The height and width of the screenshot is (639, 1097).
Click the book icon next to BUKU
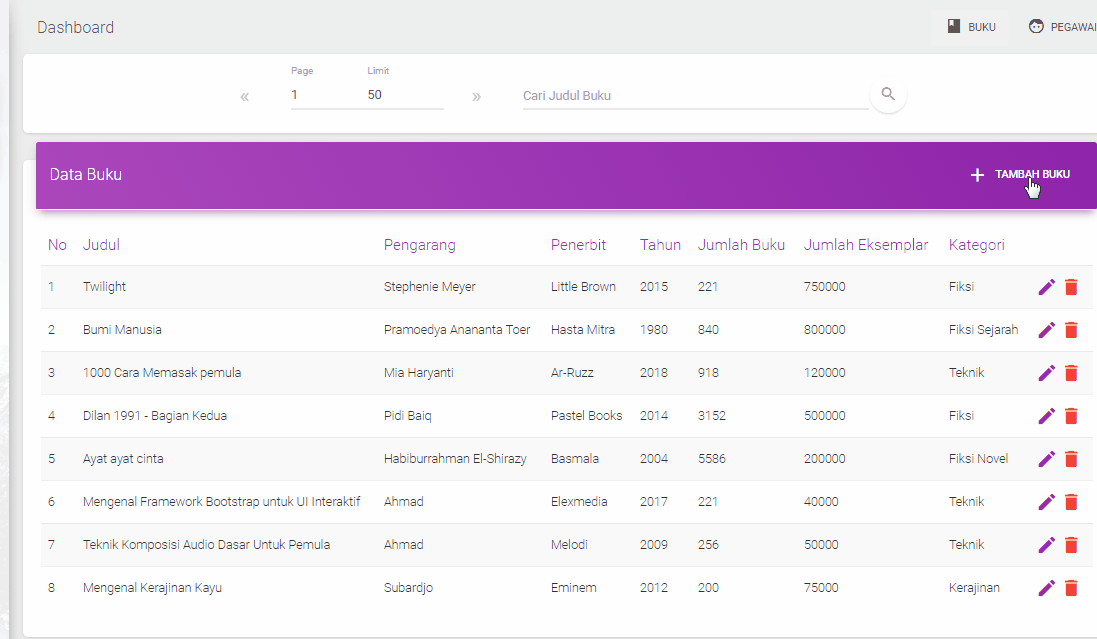(x=953, y=26)
